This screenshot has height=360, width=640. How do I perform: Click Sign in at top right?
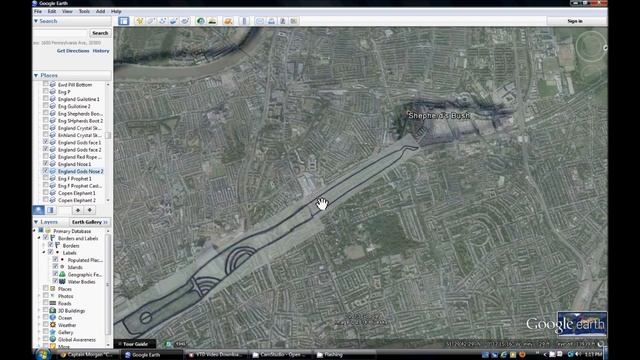click(575, 21)
